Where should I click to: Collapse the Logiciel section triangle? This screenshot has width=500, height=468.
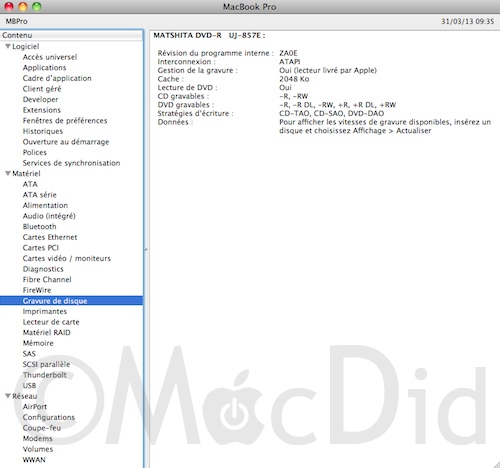(8, 46)
